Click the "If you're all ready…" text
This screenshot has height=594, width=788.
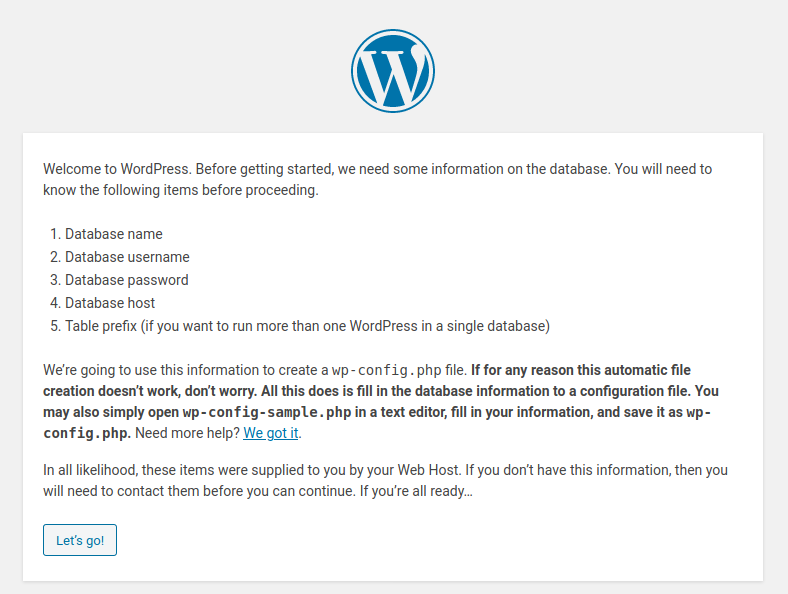point(416,491)
